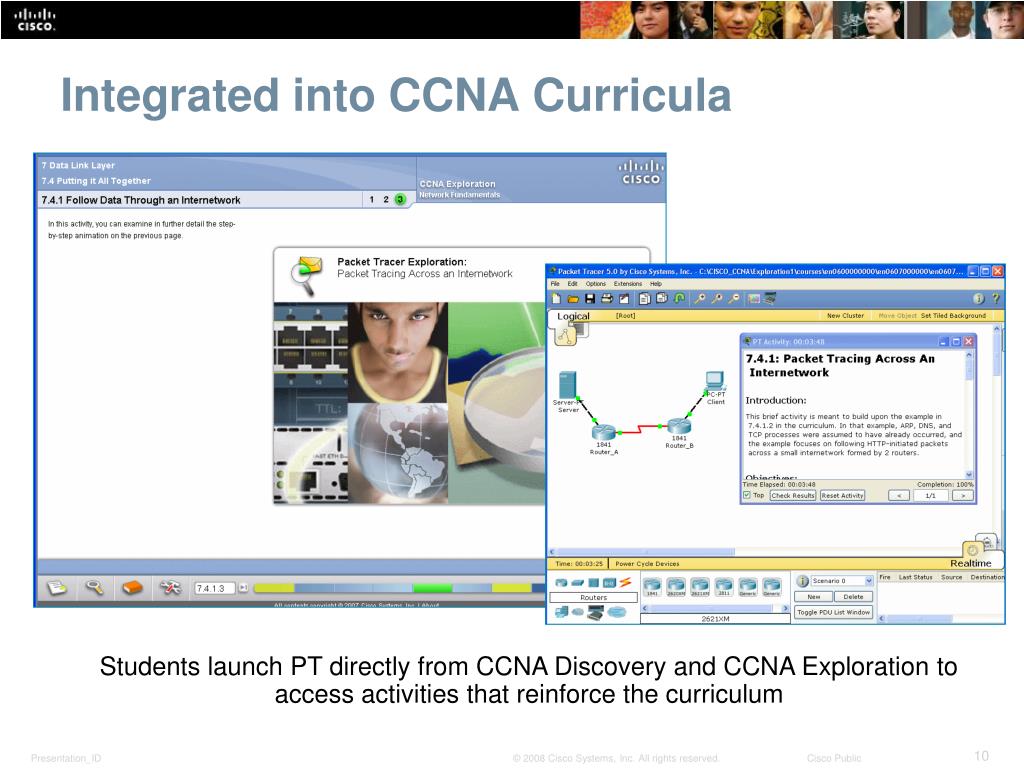The height and width of the screenshot is (768, 1024).
Task: Go to page 1 of section 7.4.1
Action: coord(372,199)
